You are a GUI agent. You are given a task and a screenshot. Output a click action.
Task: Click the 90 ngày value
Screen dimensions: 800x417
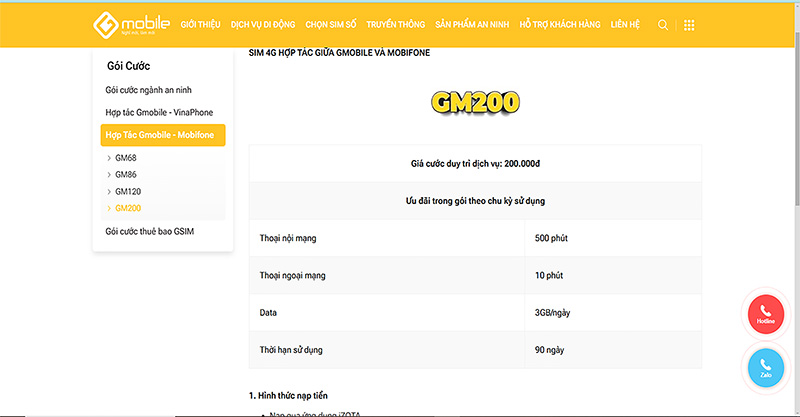coord(549,350)
